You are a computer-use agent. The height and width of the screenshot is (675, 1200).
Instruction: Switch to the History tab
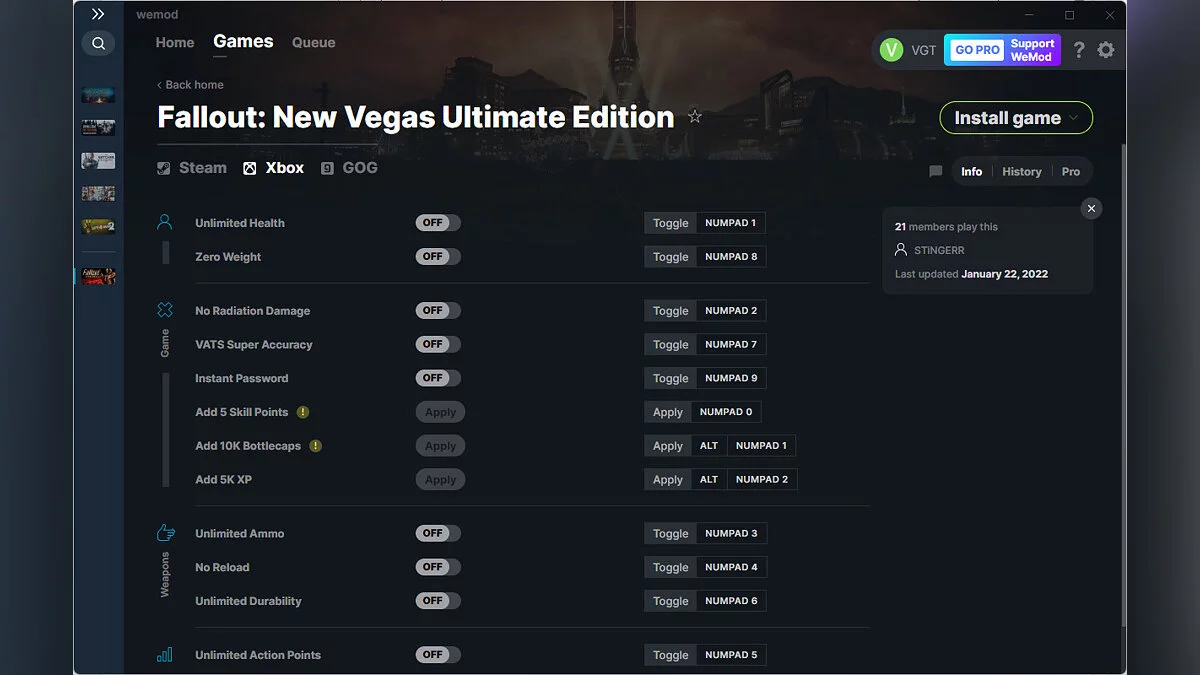pyautogui.click(x=1021, y=171)
